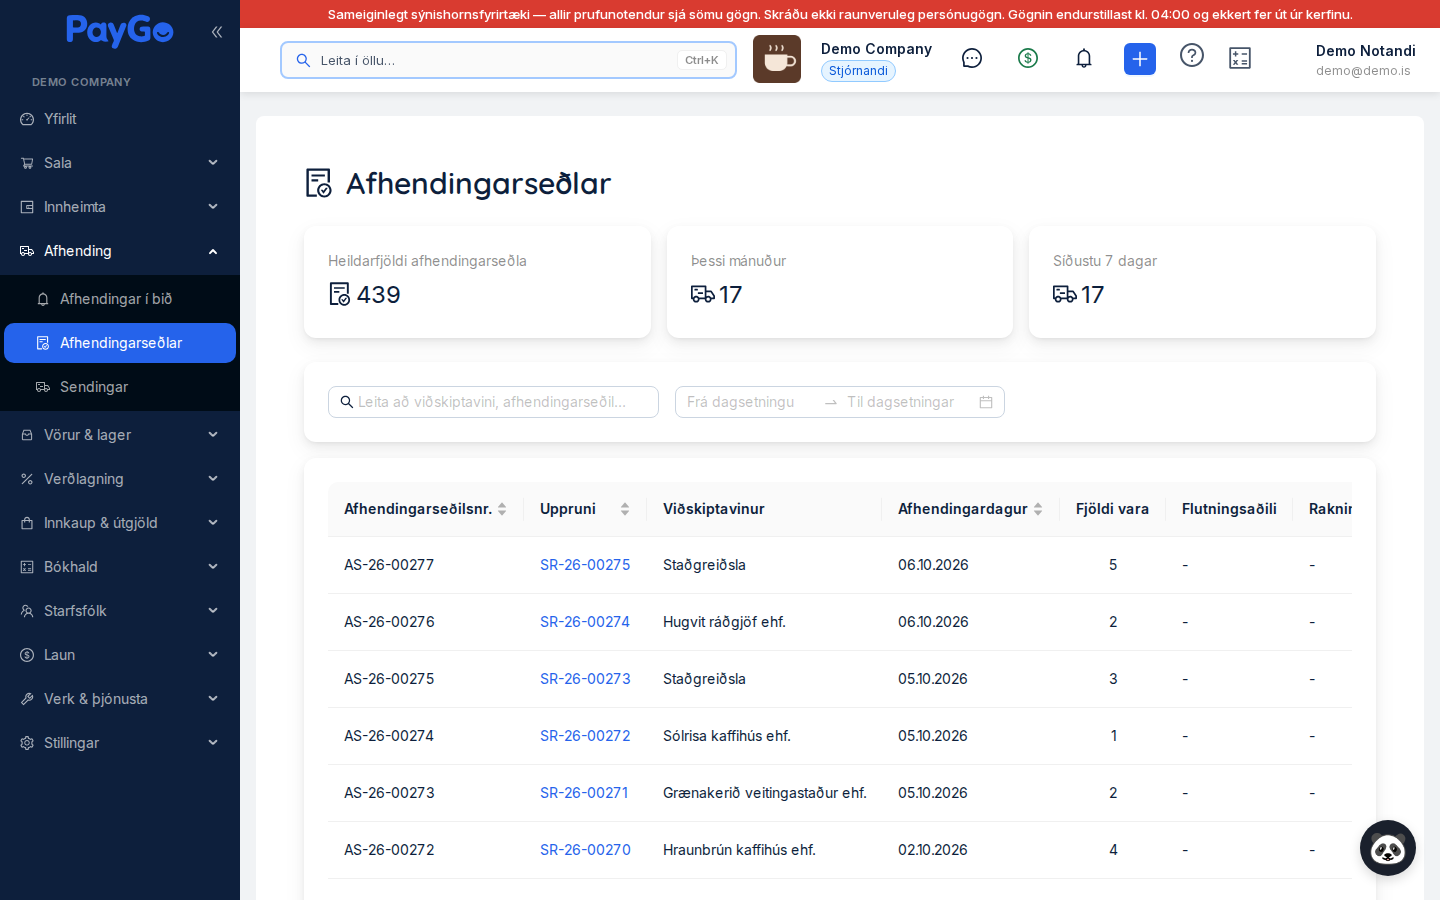This screenshot has height=900, width=1440.
Task: Set the Frá dagsetningu start date
Action: (750, 402)
